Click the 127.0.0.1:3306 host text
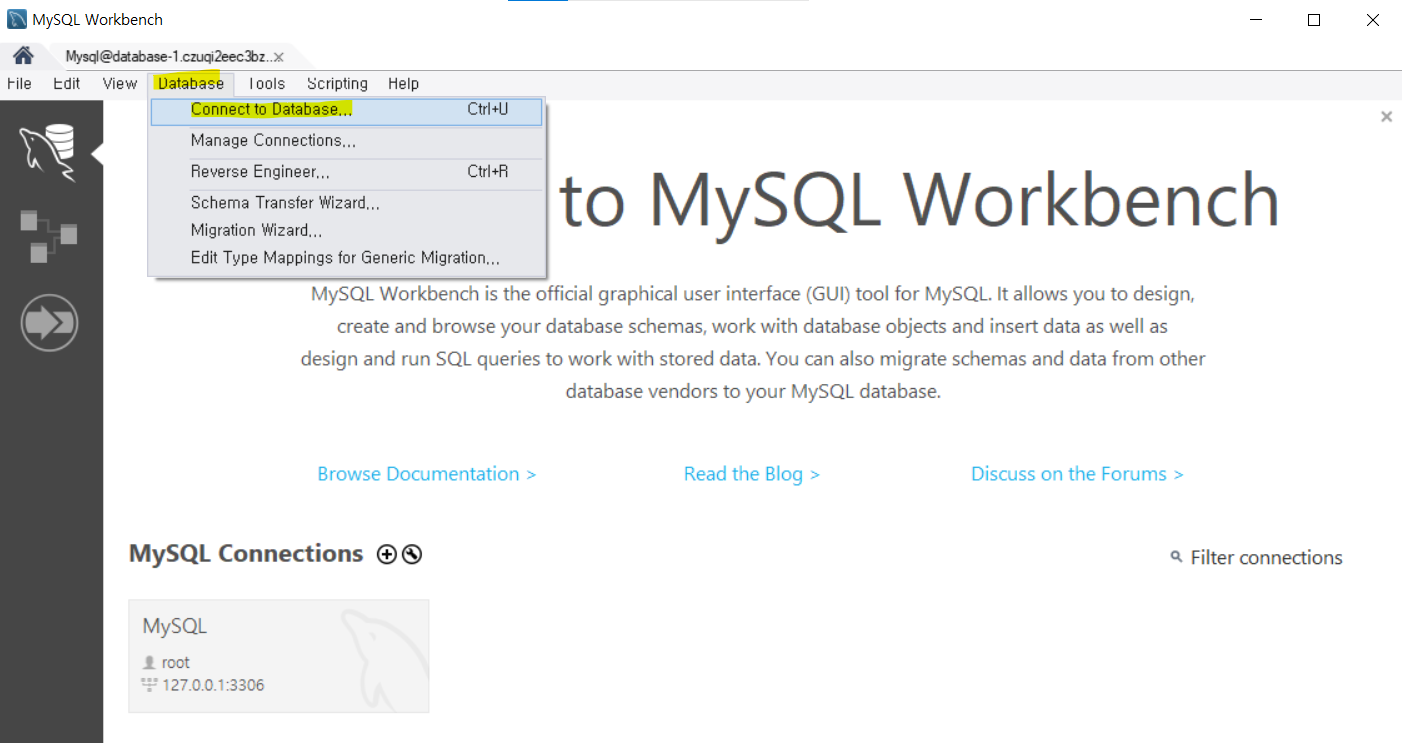 (x=213, y=685)
